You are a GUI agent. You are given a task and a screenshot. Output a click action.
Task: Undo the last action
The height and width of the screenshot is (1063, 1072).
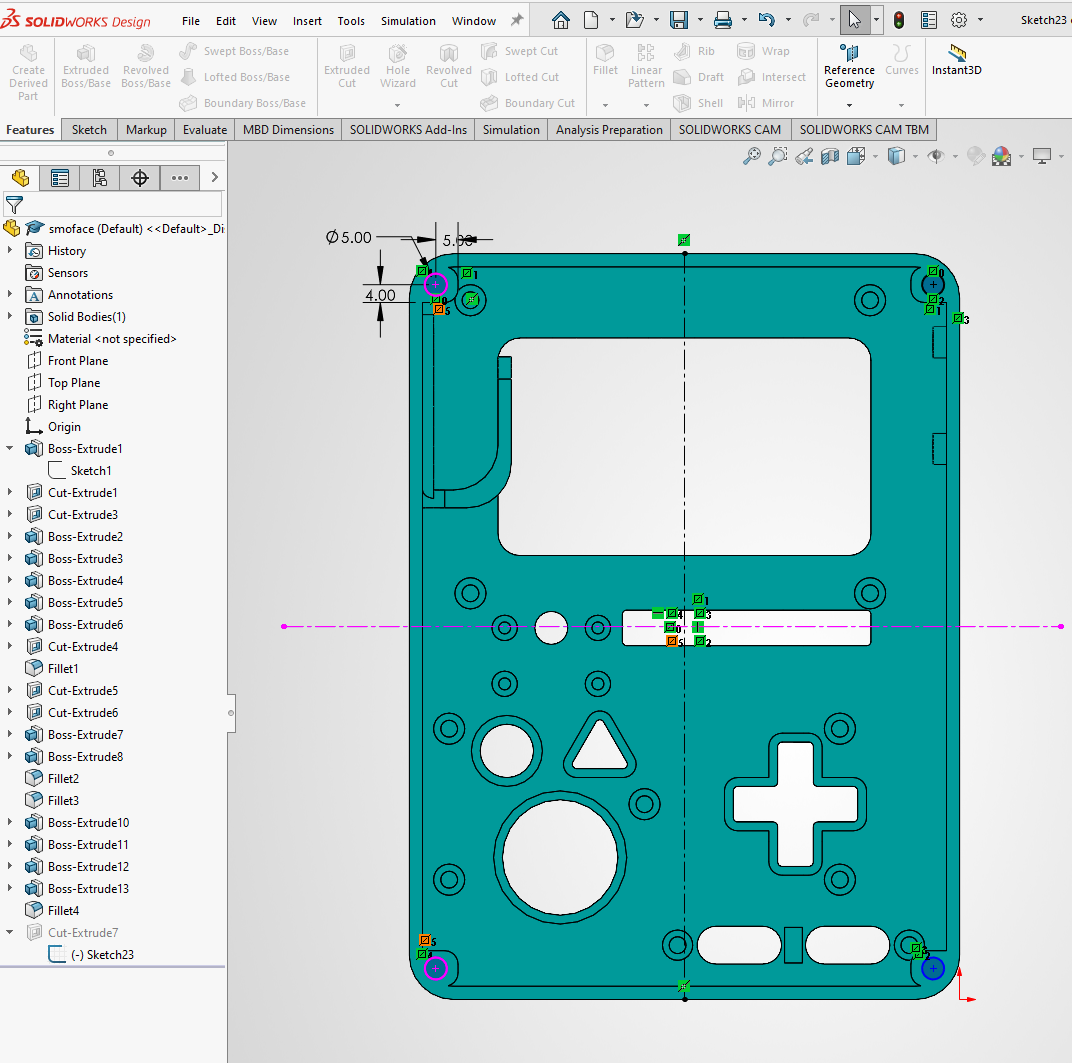click(766, 21)
